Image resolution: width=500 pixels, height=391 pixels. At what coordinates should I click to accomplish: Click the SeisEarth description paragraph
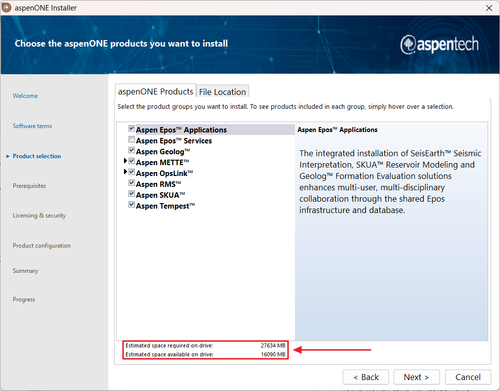tap(390, 182)
